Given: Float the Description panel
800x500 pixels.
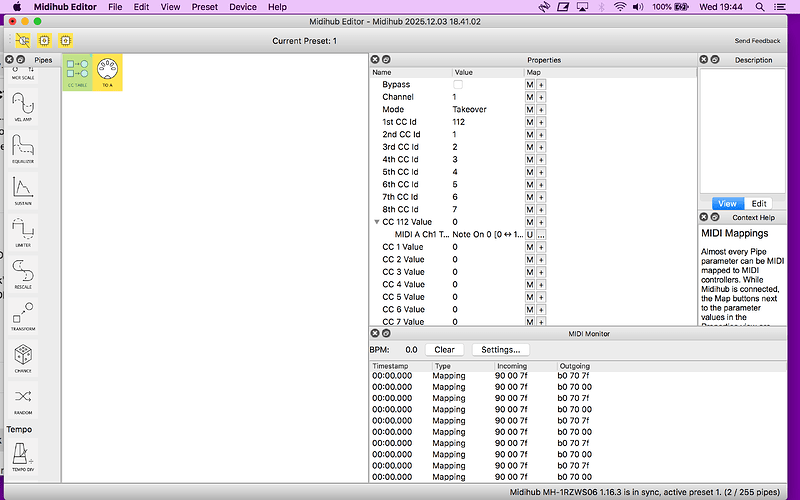Looking at the screenshot, I should click(715, 60).
